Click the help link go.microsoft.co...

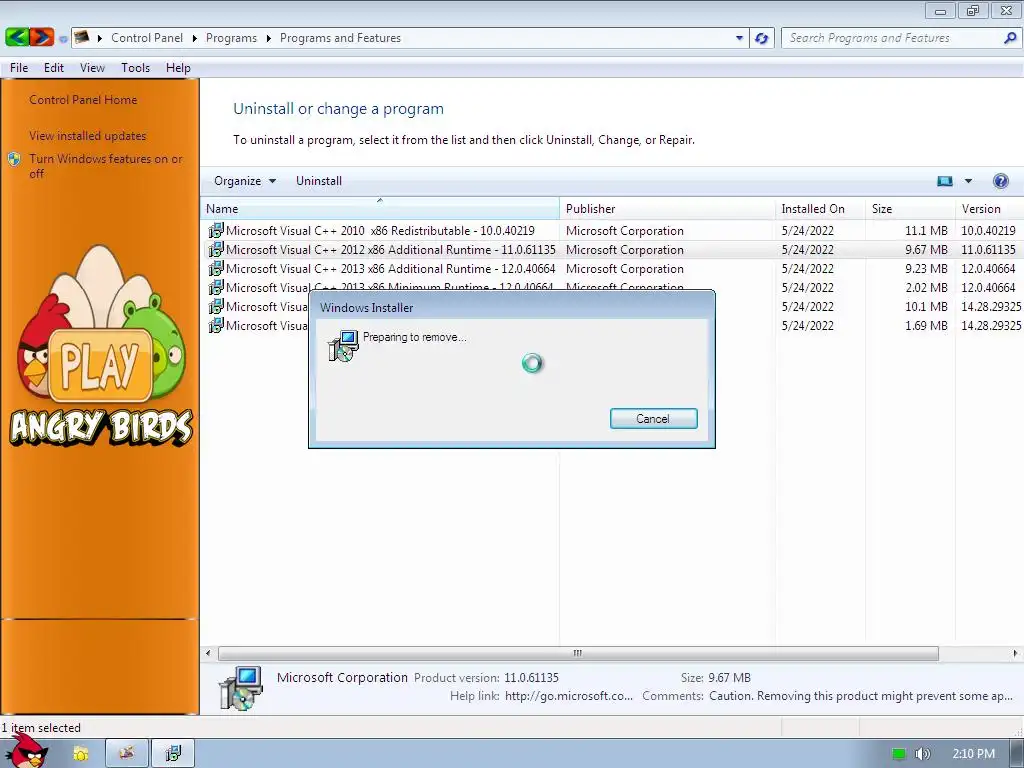click(568, 696)
